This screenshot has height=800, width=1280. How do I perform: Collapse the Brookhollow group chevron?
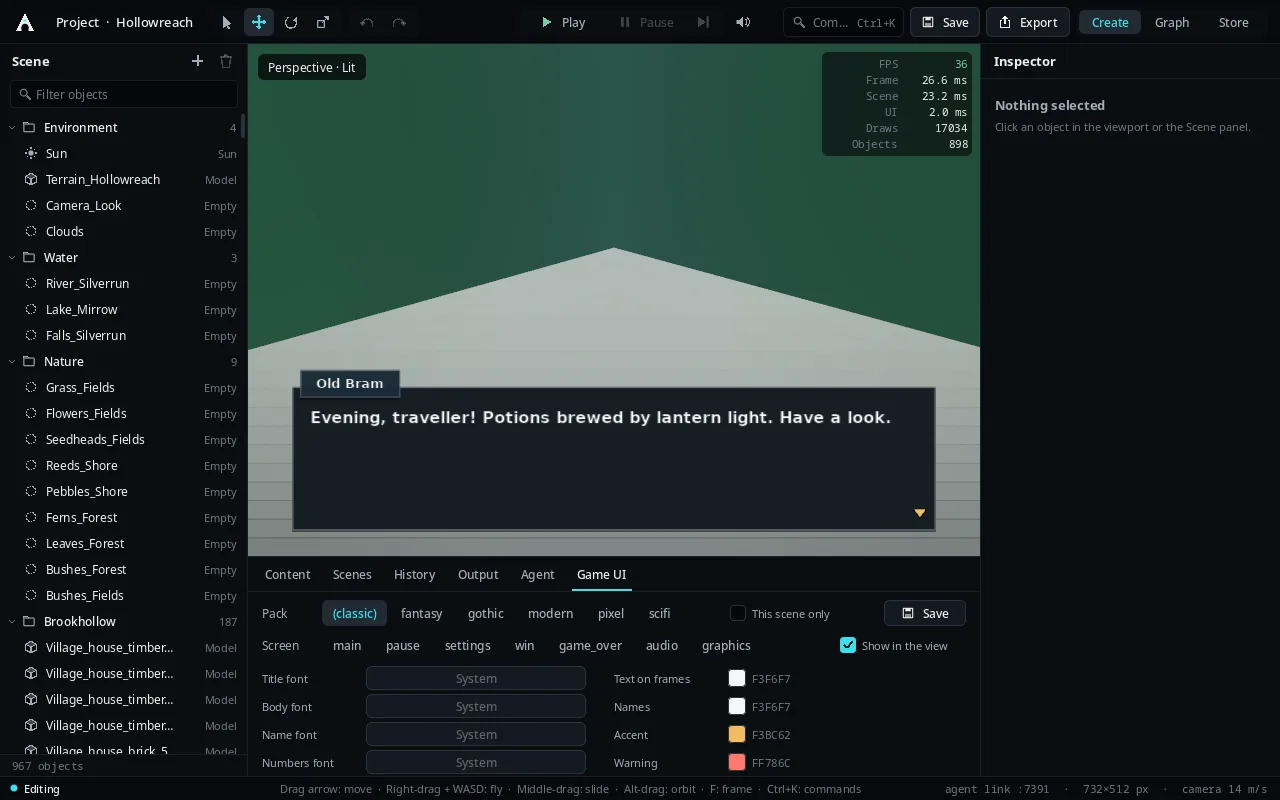[x=12, y=621]
